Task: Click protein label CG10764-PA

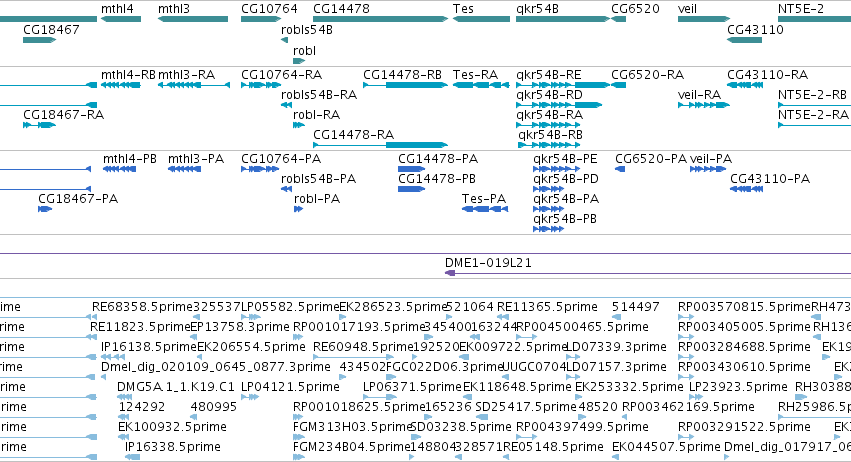Action: coord(281,159)
